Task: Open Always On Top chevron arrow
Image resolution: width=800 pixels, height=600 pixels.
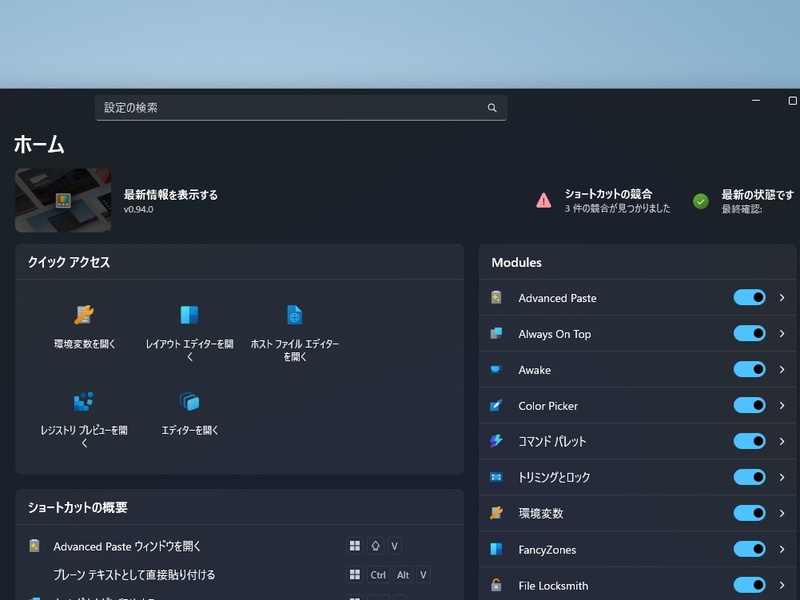Action: click(x=782, y=333)
